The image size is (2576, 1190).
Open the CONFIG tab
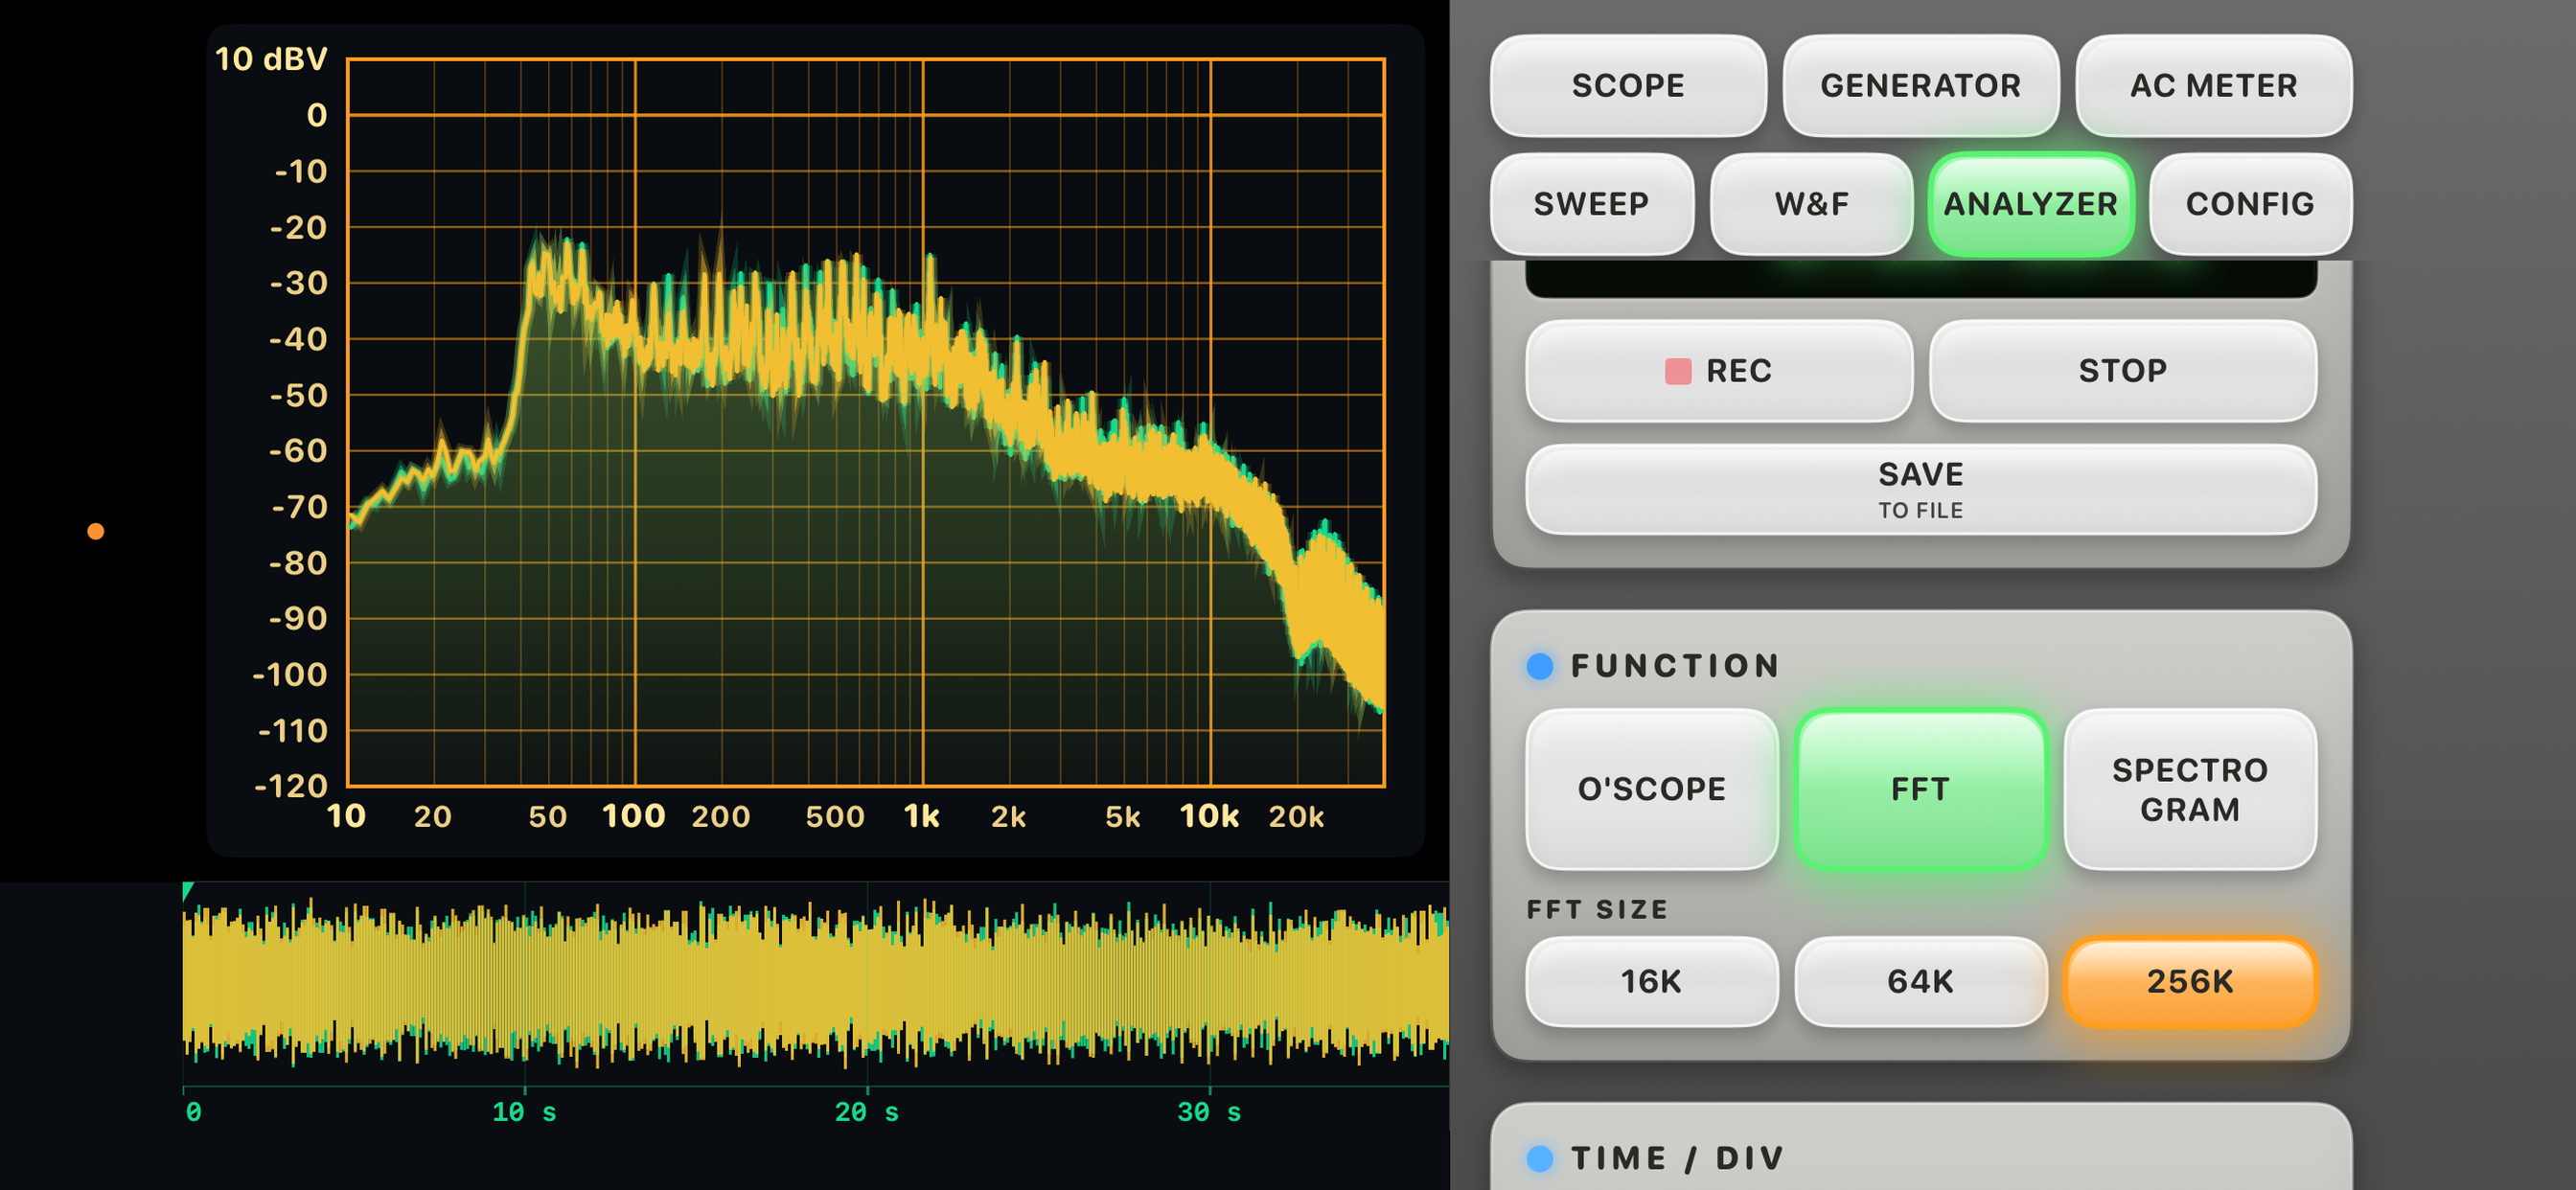(2250, 204)
